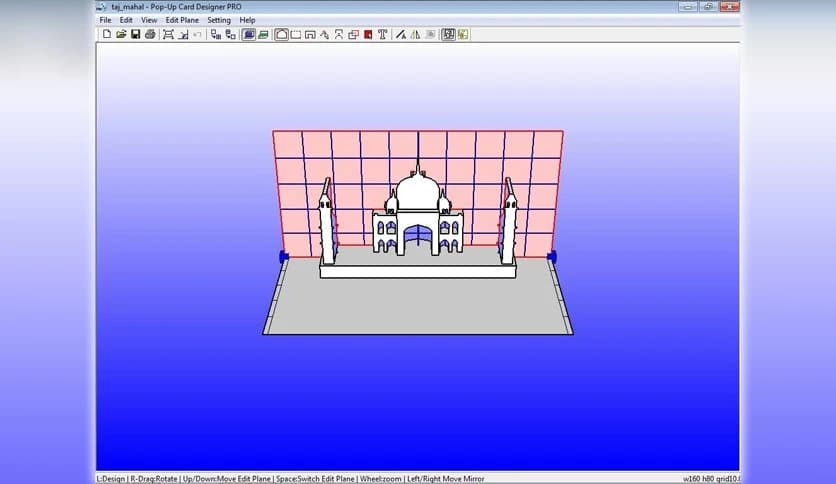This screenshot has height=484, width=836.
Task: Click the overlapping squares copy icon
Action: [x=353, y=35]
